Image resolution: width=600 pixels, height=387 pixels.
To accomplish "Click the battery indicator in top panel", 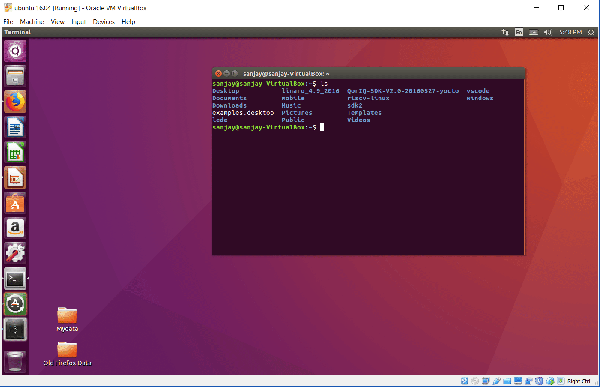I will click(x=533, y=32).
